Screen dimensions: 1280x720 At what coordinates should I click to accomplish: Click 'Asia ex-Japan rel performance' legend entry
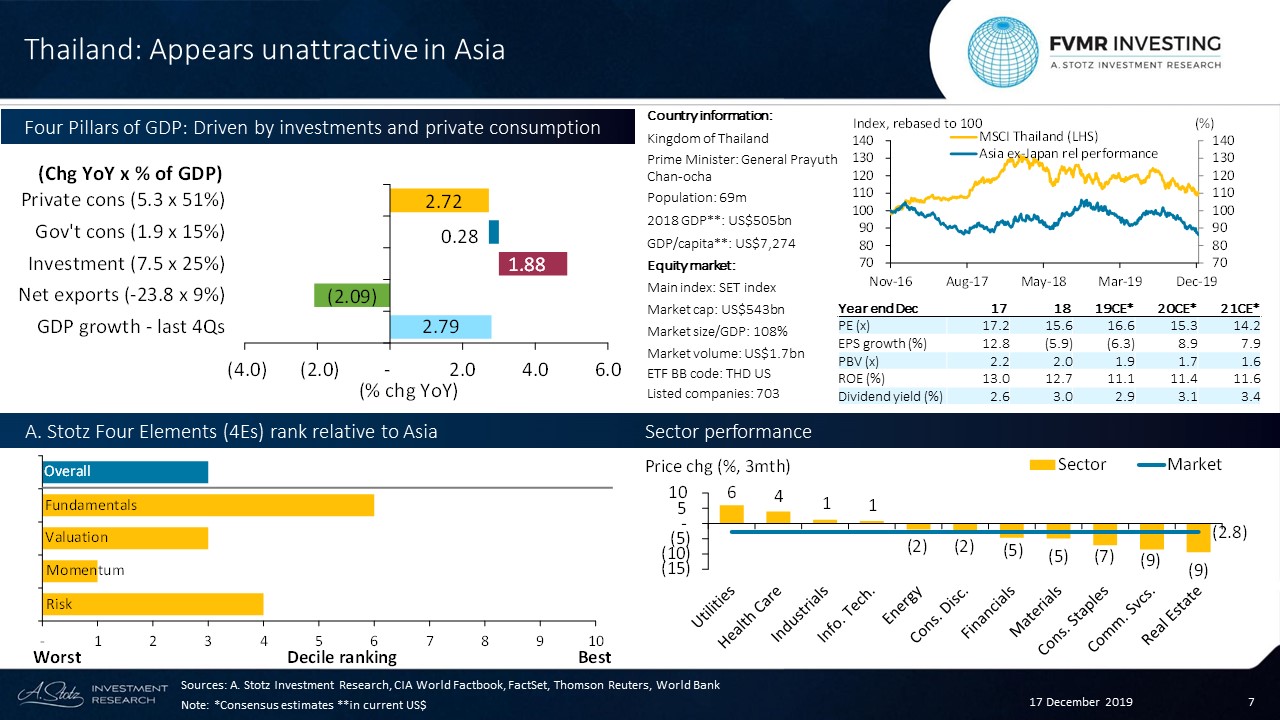pos(1052,153)
